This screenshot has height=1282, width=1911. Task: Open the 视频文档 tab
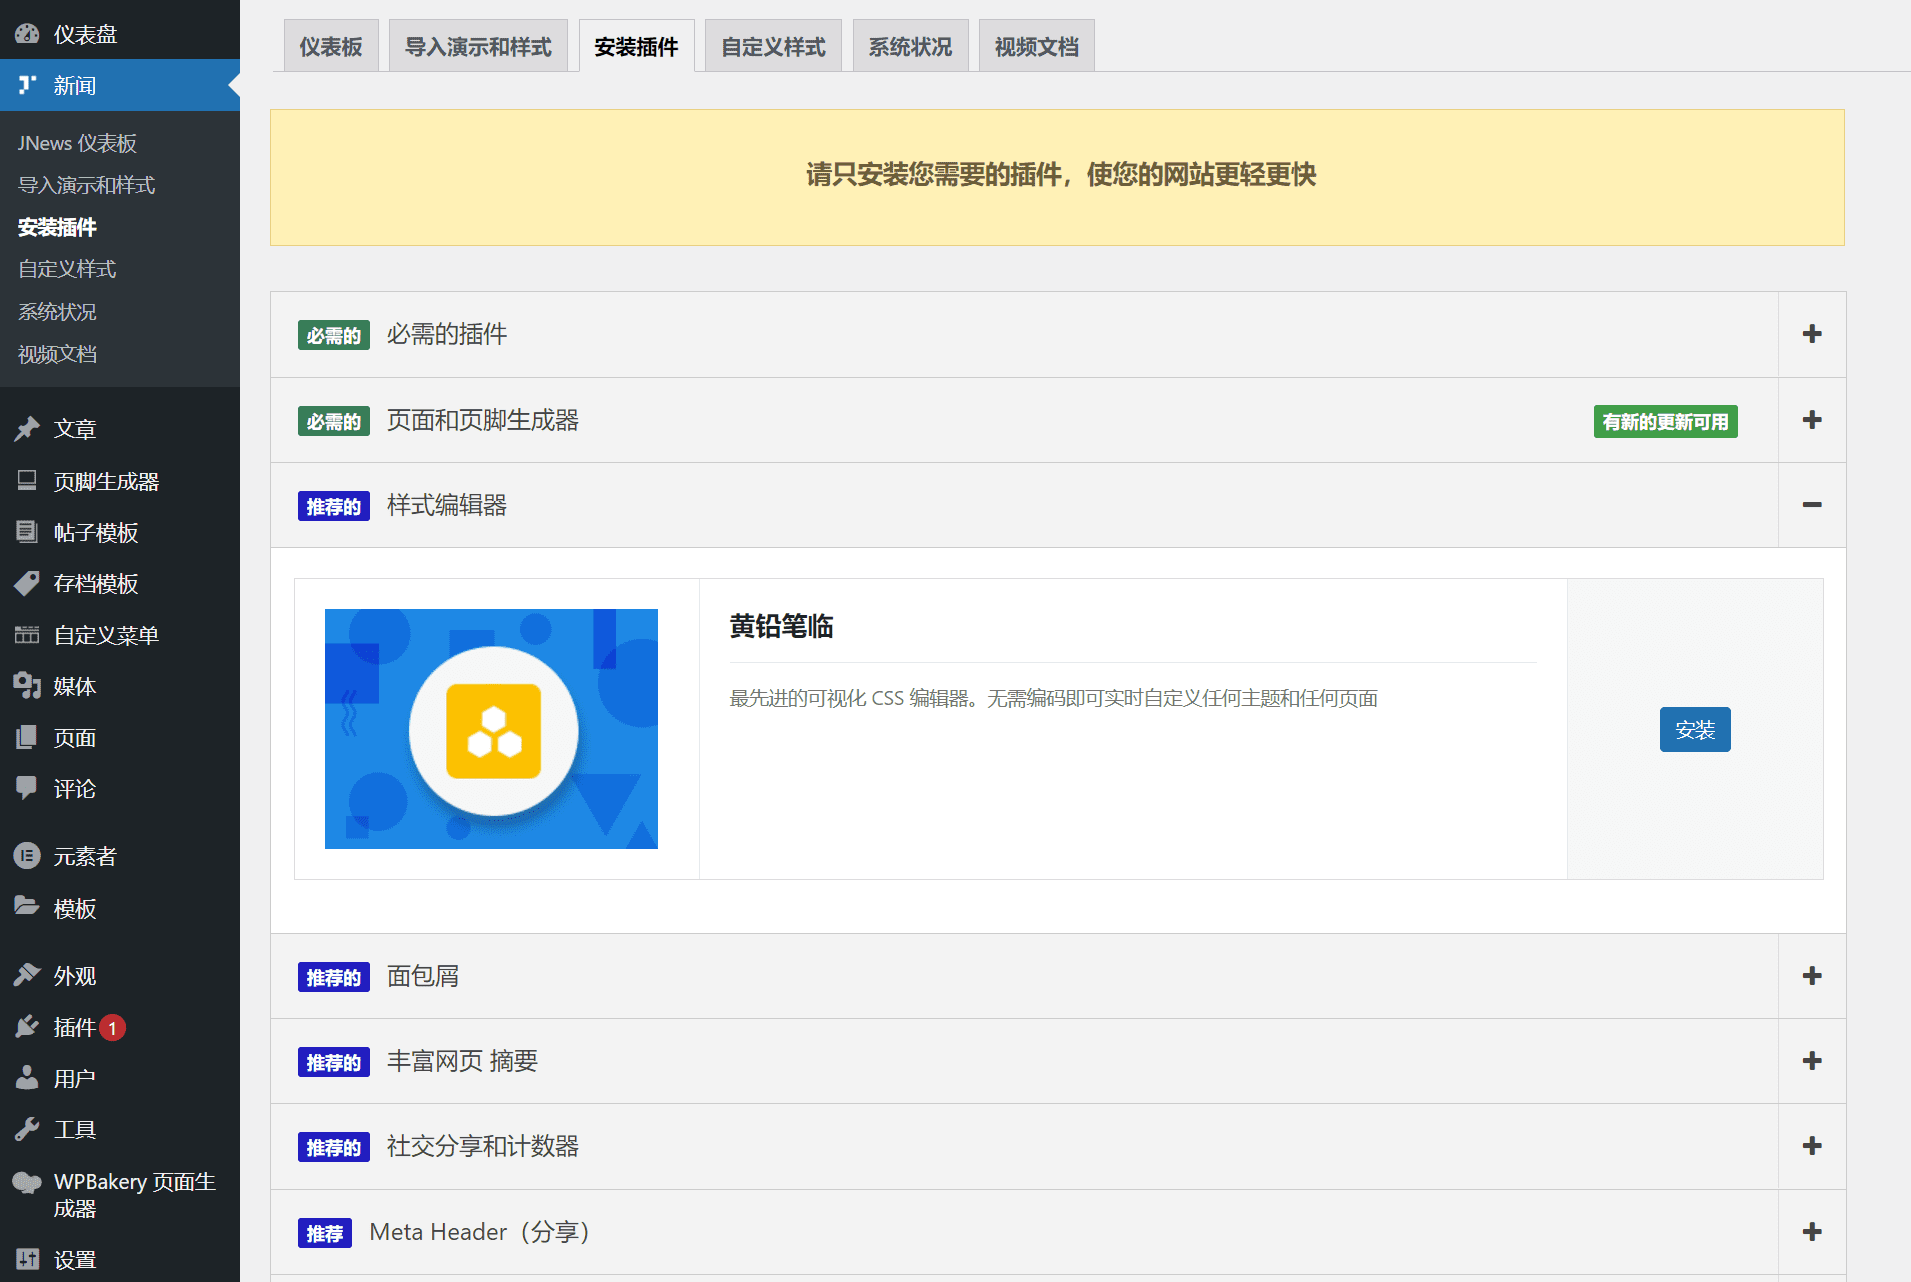click(1036, 44)
